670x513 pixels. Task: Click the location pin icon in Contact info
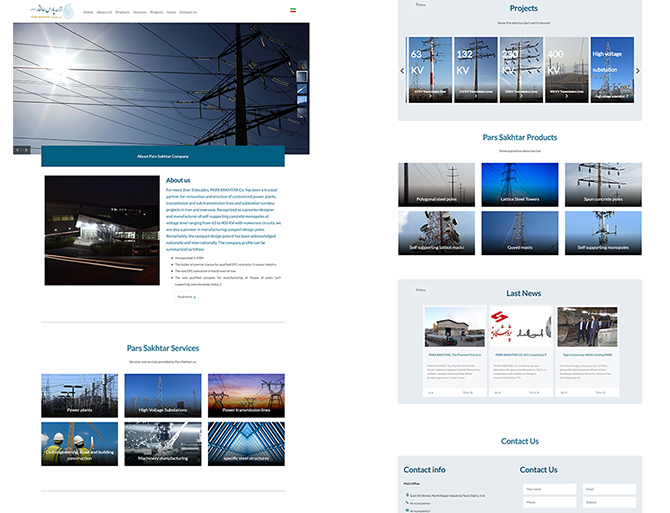tap(407, 494)
